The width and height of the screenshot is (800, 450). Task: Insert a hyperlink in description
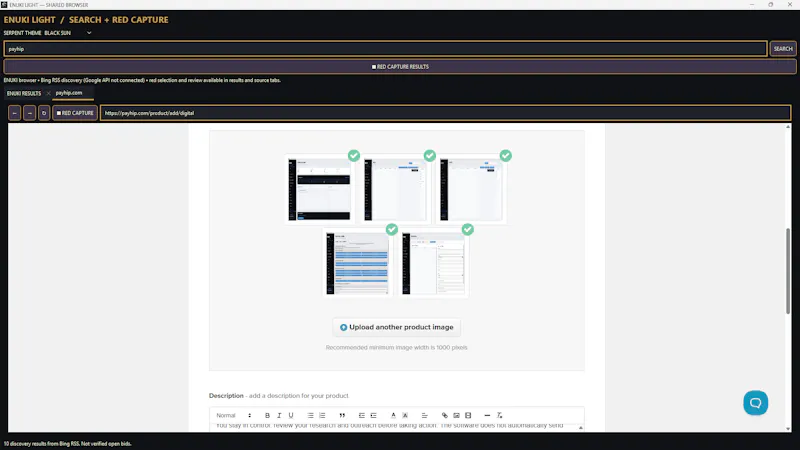(x=445, y=415)
